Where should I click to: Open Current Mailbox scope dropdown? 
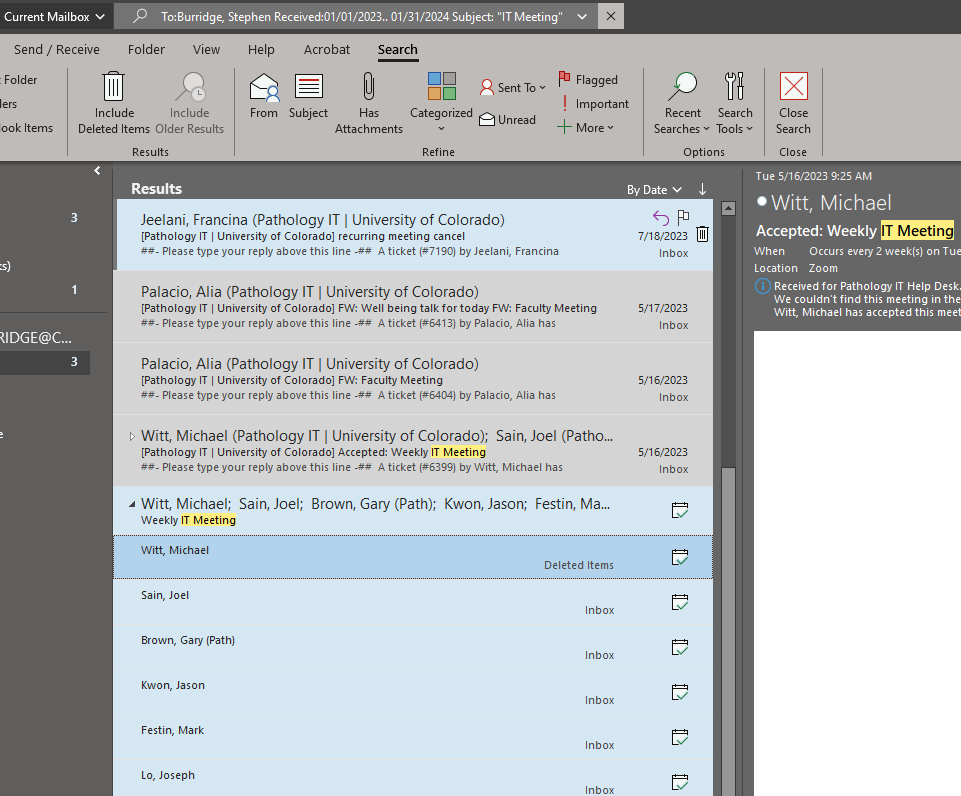(54, 17)
